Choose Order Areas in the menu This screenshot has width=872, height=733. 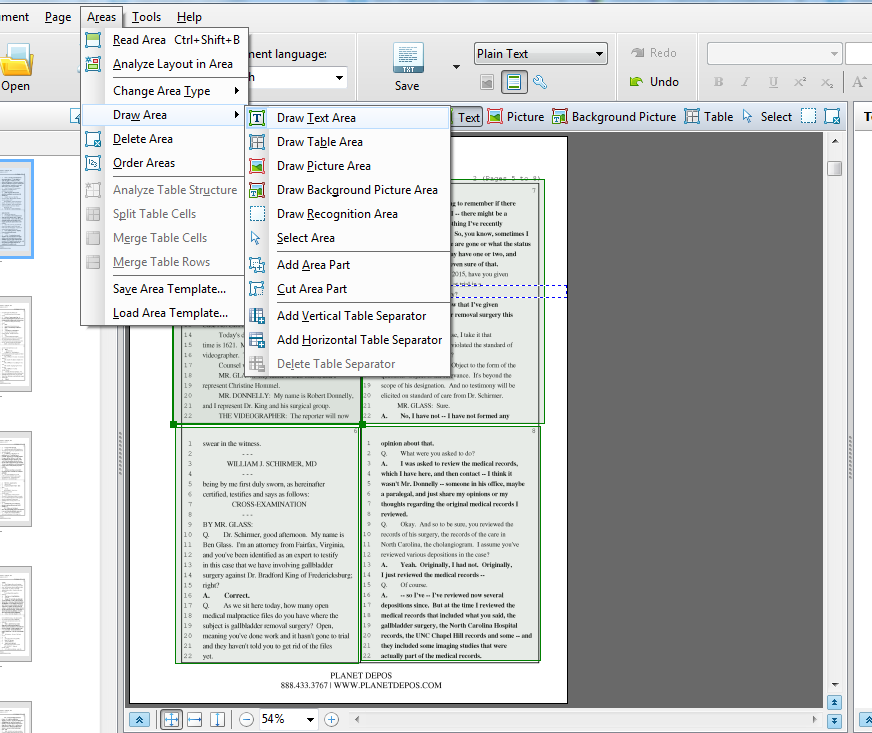(x=164, y=163)
